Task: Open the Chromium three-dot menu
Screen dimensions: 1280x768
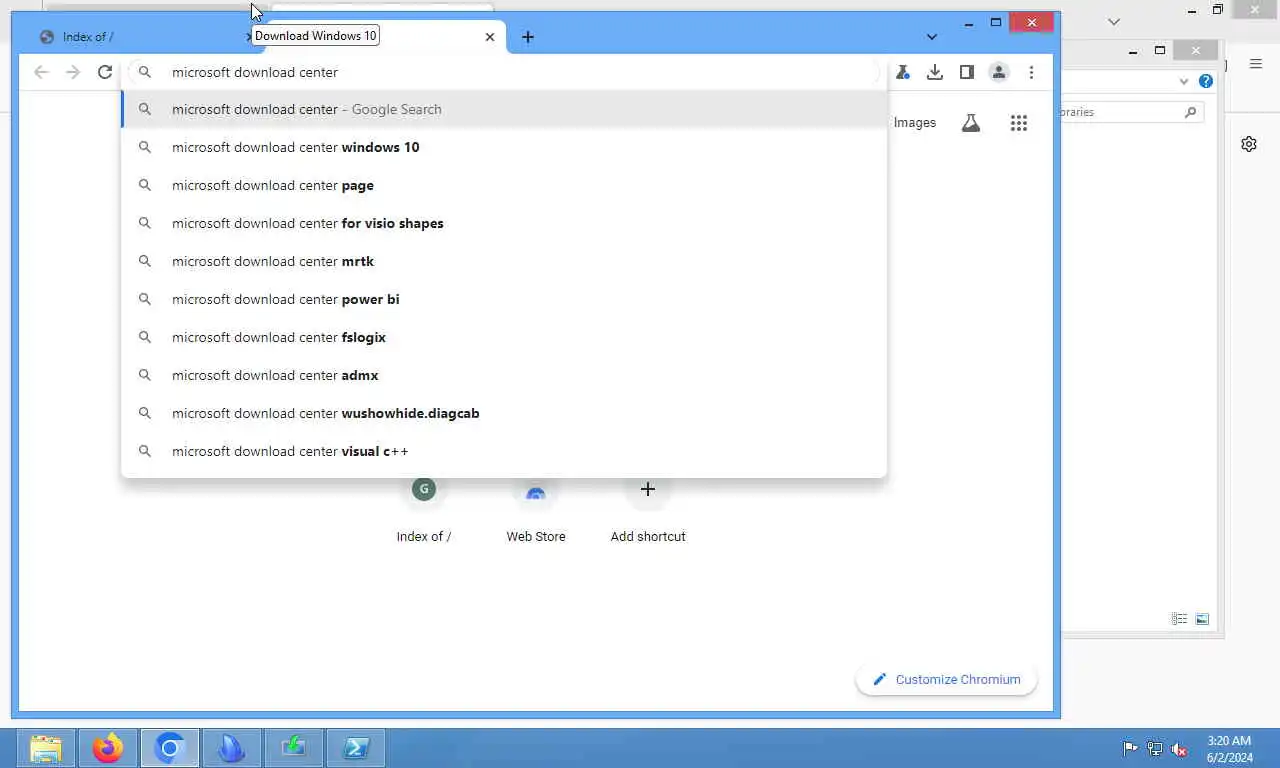Action: coord(1031,72)
